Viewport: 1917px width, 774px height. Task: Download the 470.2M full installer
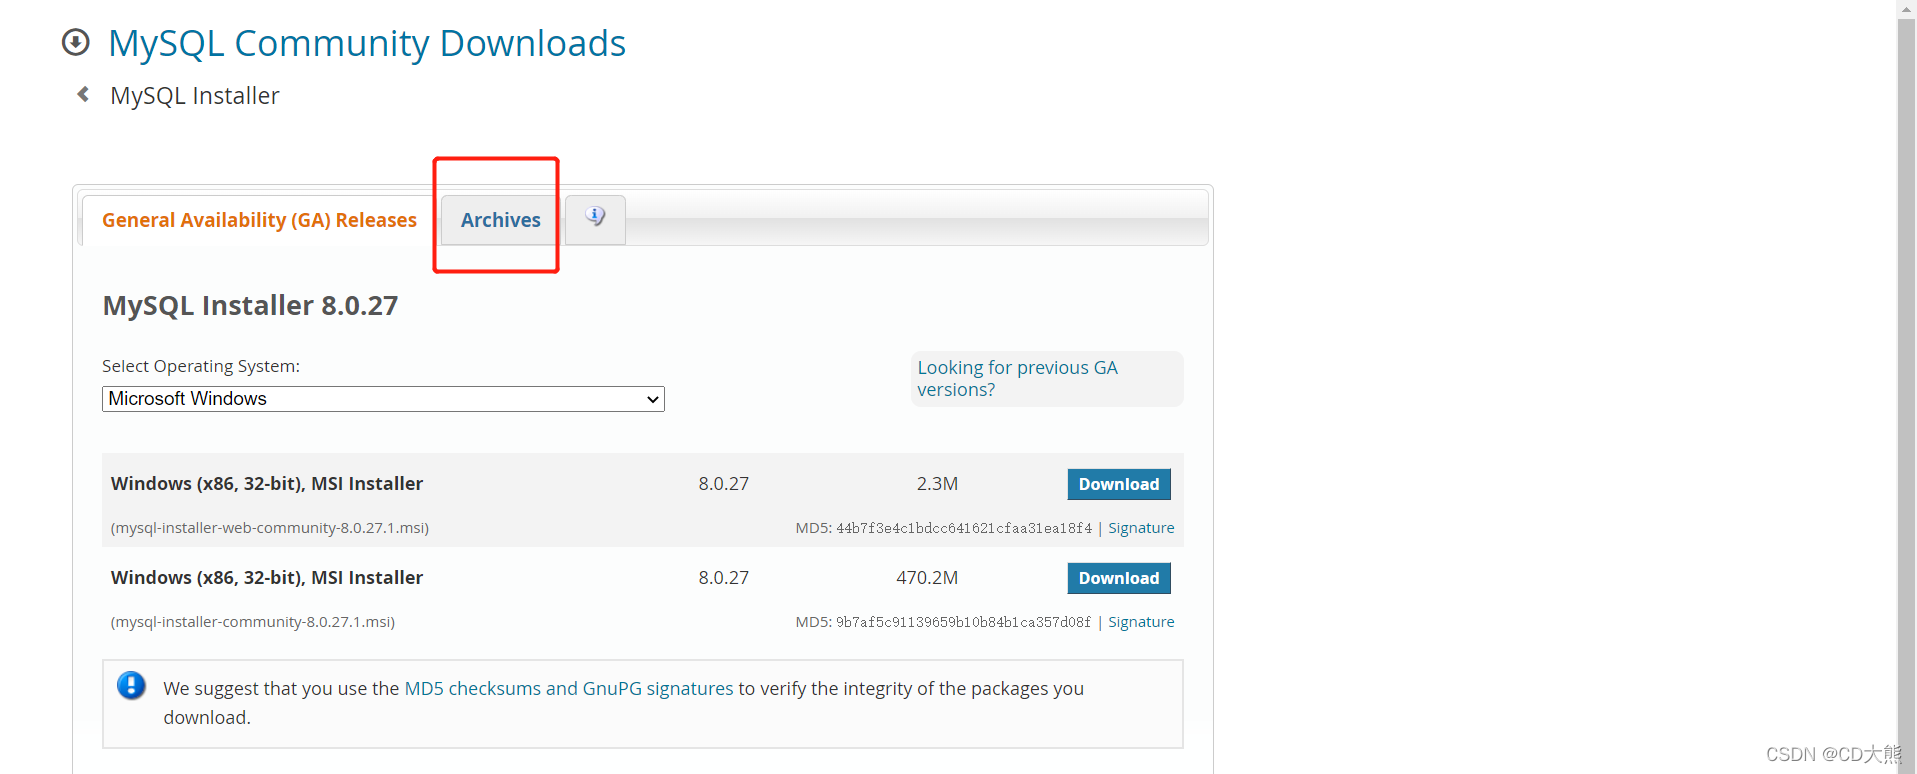click(1119, 578)
